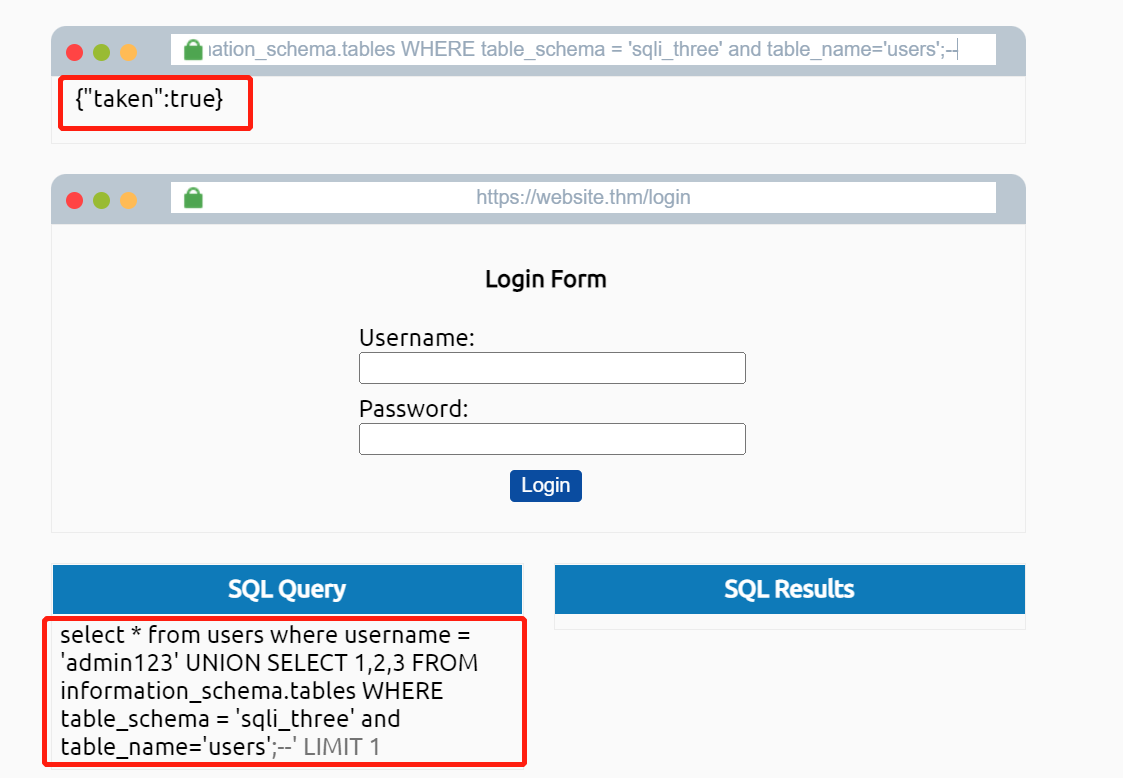Select the SQL Results panel header

(789, 589)
